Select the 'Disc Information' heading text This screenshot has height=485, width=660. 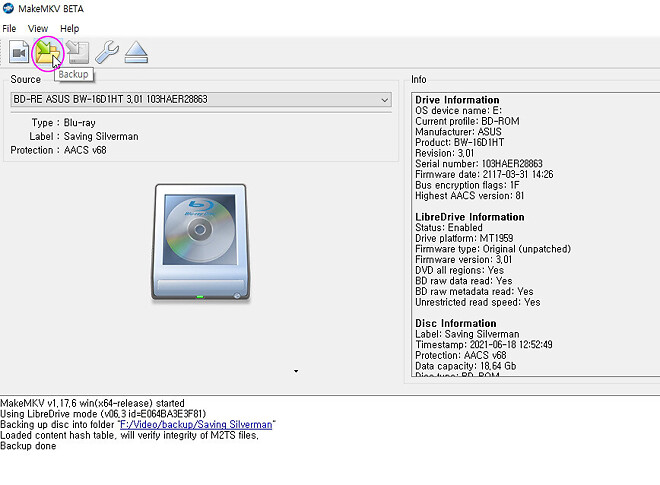456,323
